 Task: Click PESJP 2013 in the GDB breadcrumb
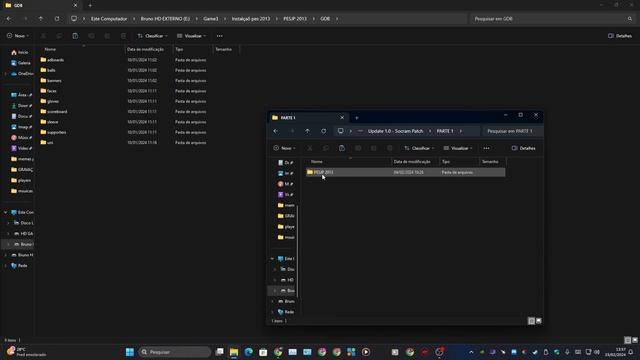[295, 19]
